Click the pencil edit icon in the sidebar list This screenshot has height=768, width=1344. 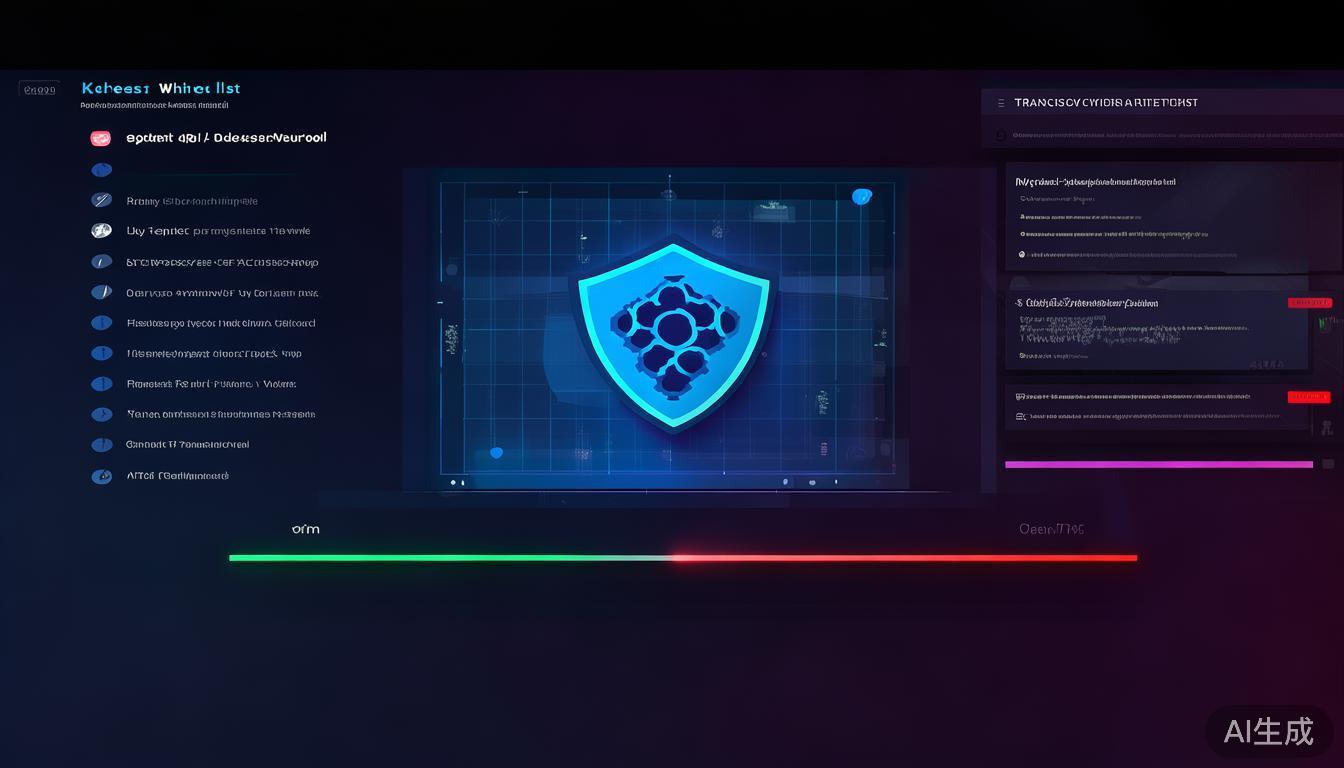(x=101, y=199)
